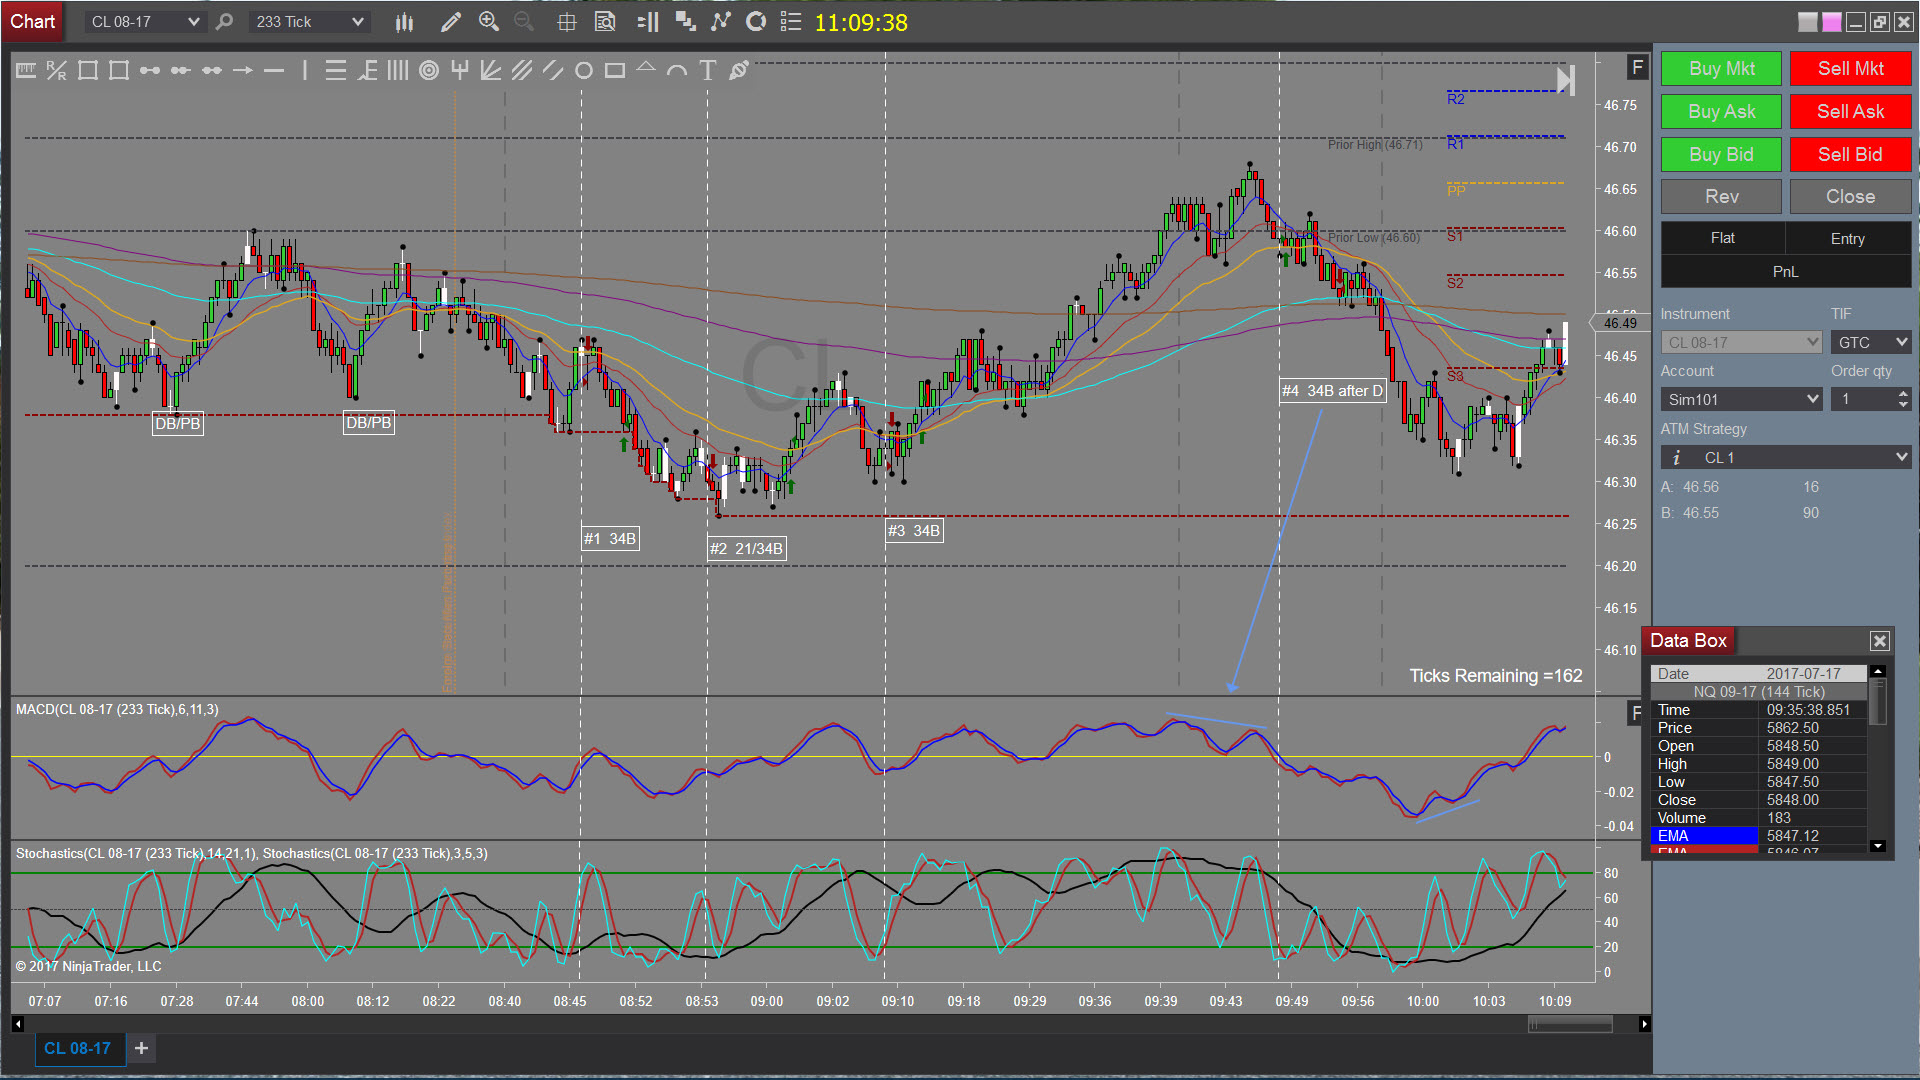The width and height of the screenshot is (1920, 1080).
Task: Click the ATM Strategy info icon
Action: [x=1677, y=457]
